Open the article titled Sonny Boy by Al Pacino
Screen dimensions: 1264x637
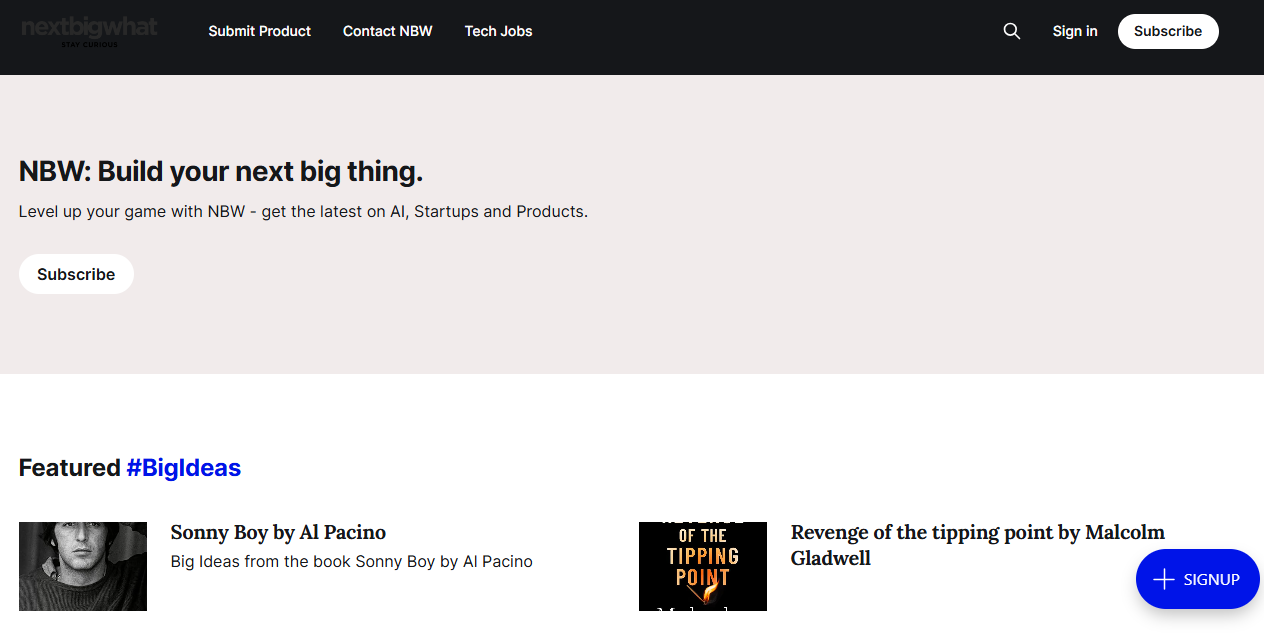click(278, 532)
